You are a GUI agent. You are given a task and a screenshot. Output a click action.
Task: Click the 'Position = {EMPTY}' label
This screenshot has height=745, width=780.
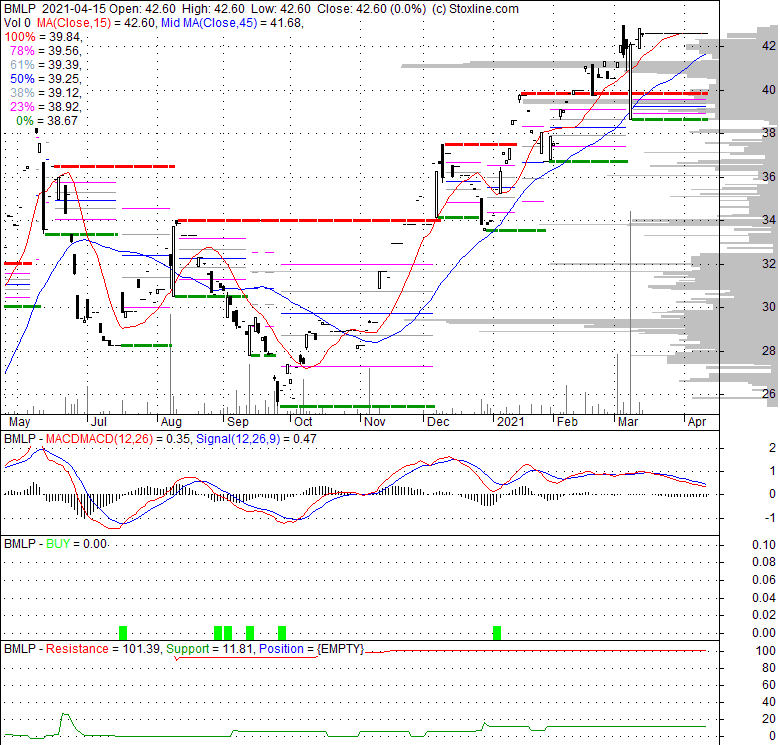tap(311, 649)
